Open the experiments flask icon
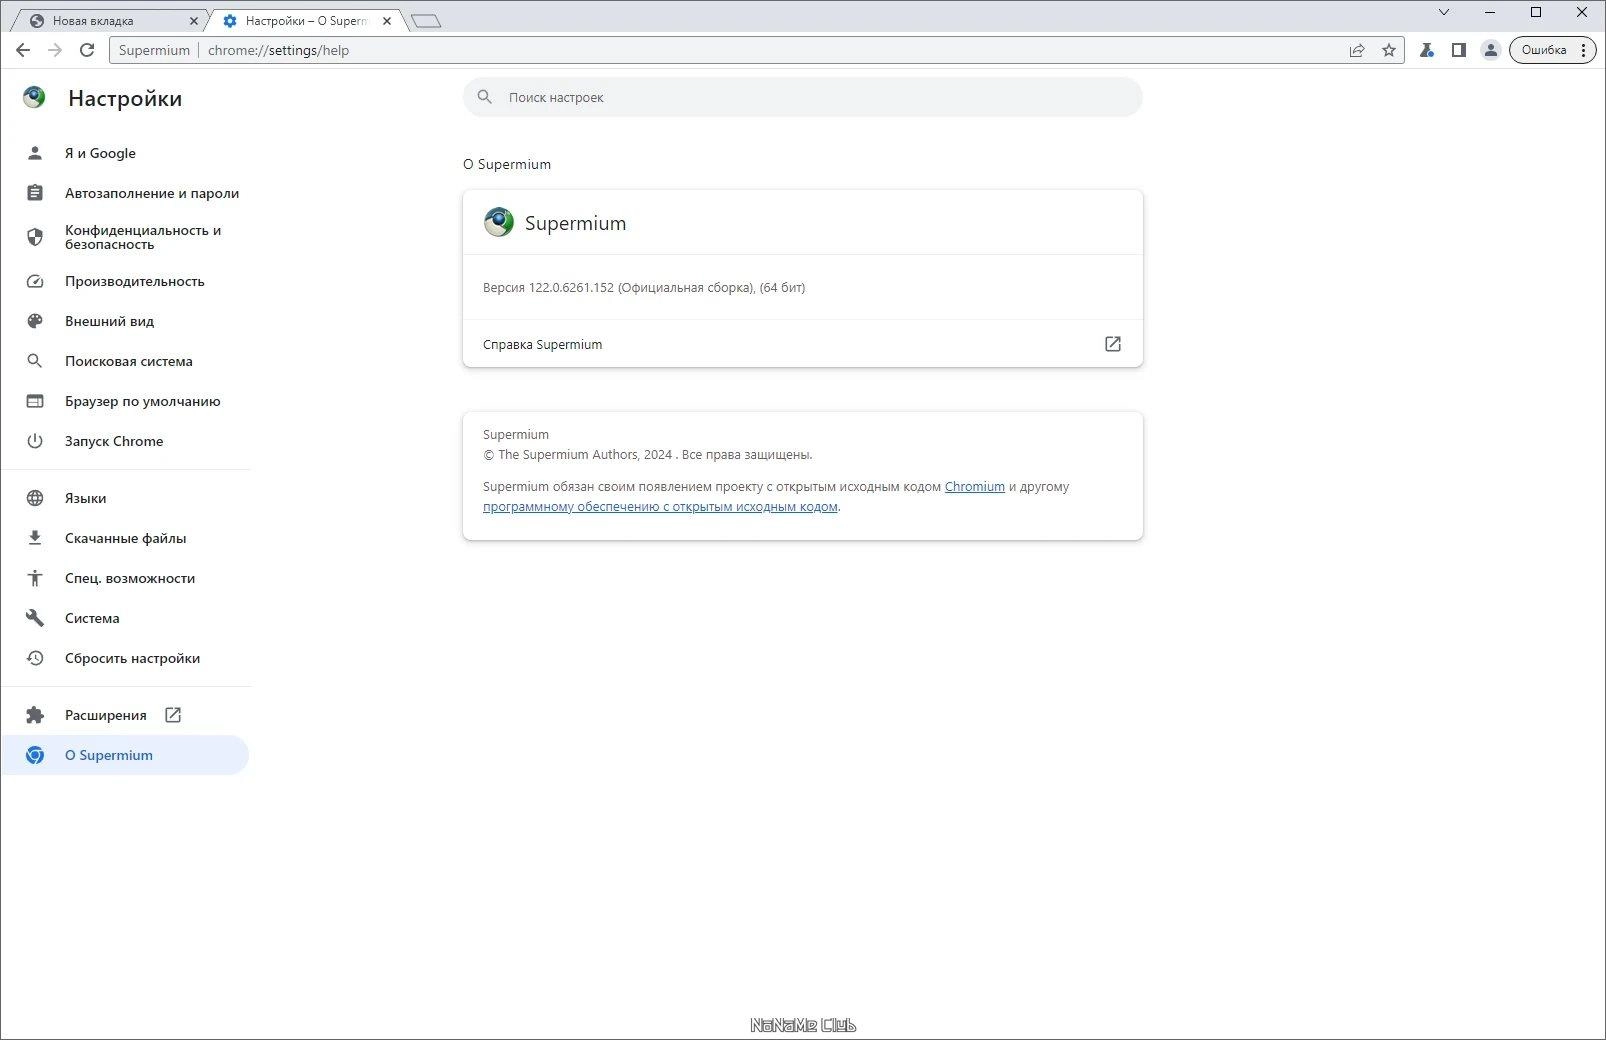Screen dimensions: 1606x1040 (x=1427, y=50)
